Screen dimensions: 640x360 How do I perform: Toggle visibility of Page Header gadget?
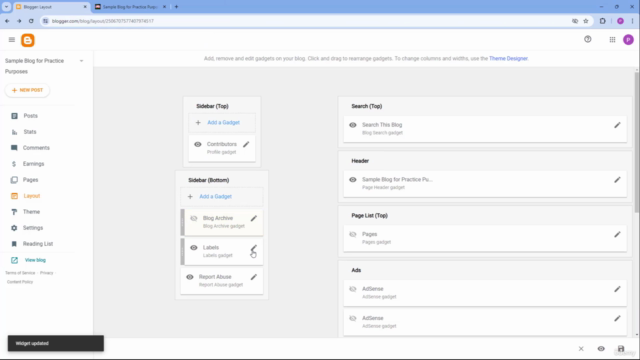353,180
